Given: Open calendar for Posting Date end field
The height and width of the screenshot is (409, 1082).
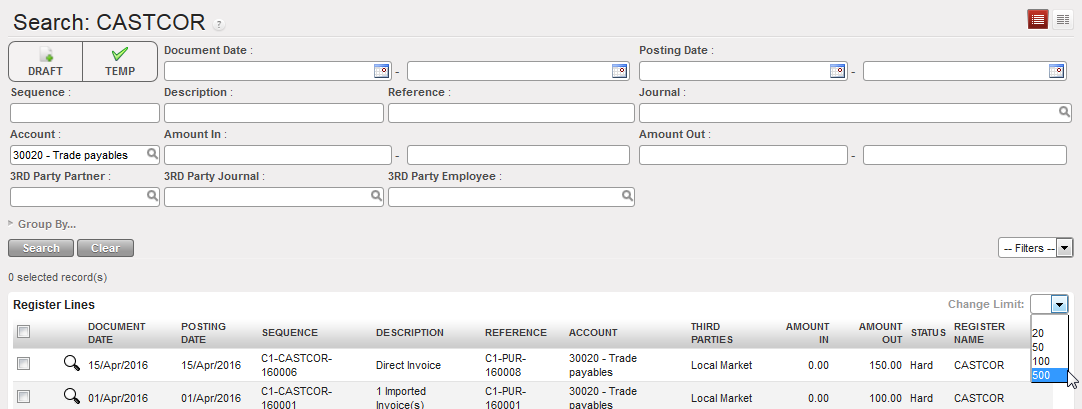Looking at the screenshot, I should click(1056, 71).
